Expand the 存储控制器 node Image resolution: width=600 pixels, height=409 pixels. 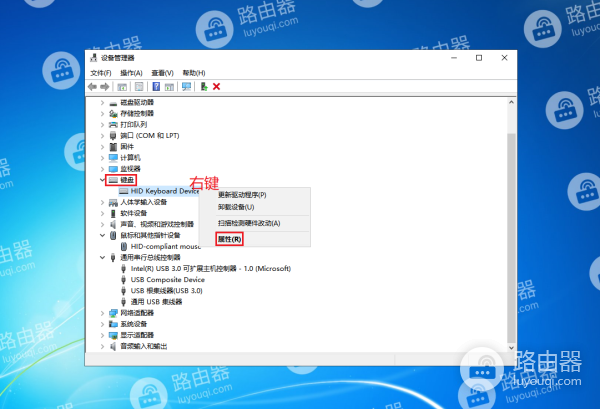pyautogui.click(x=102, y=114)
